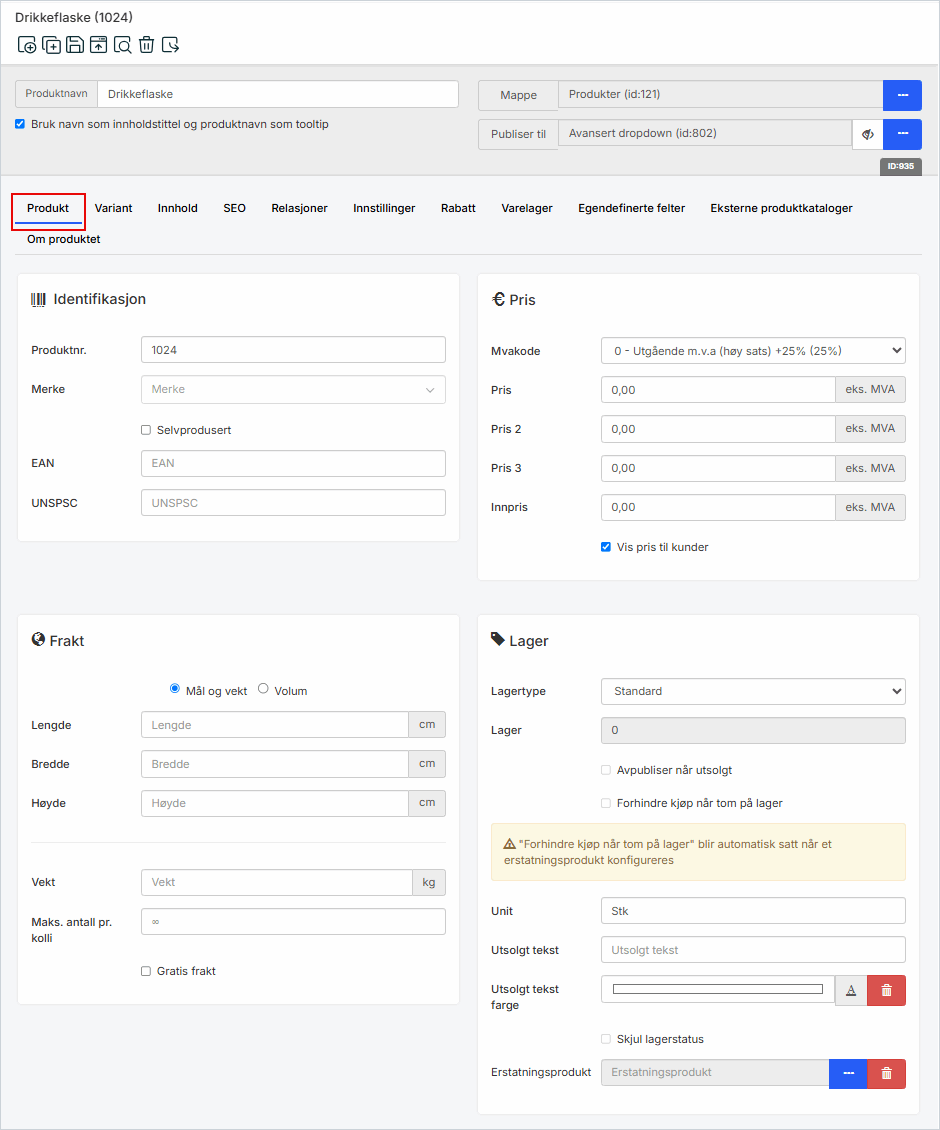940x1130 pixels.
Task: Clear the Utsolgt tekst farge with trash icon
Action: pyautogui.click(x=886, y=990)
